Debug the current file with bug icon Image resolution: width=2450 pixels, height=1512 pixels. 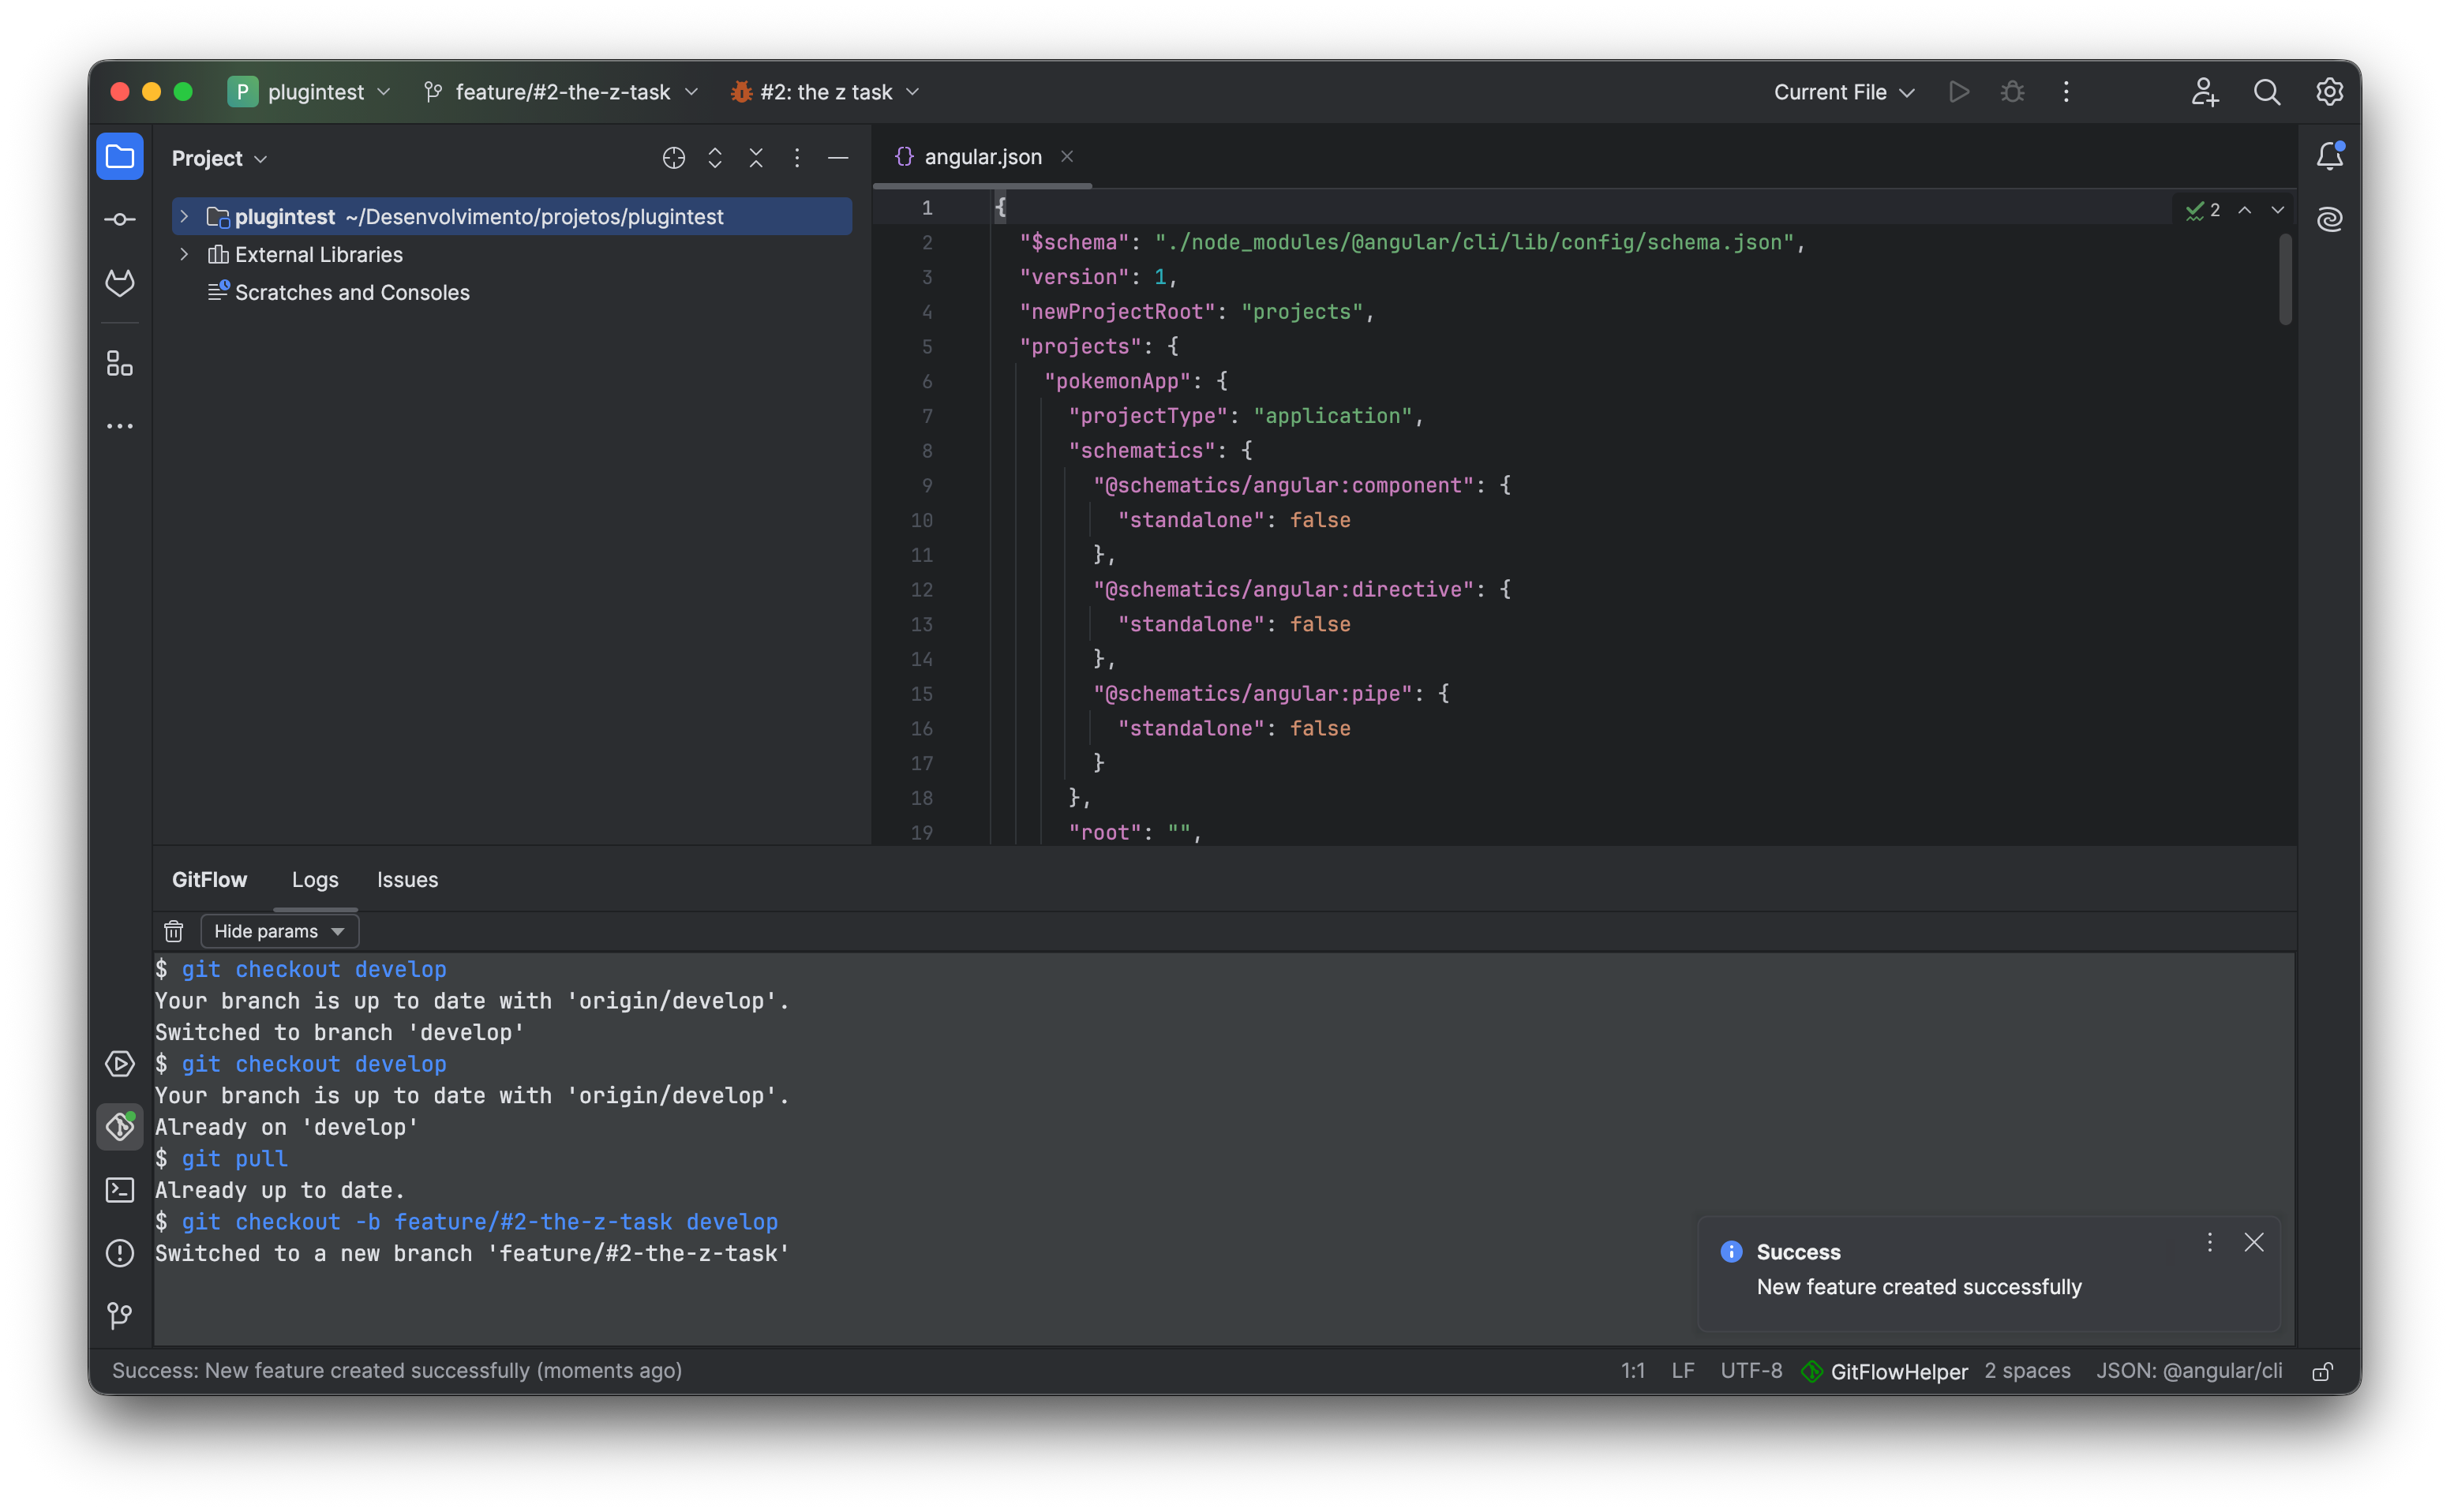(x=2012, y=92)
